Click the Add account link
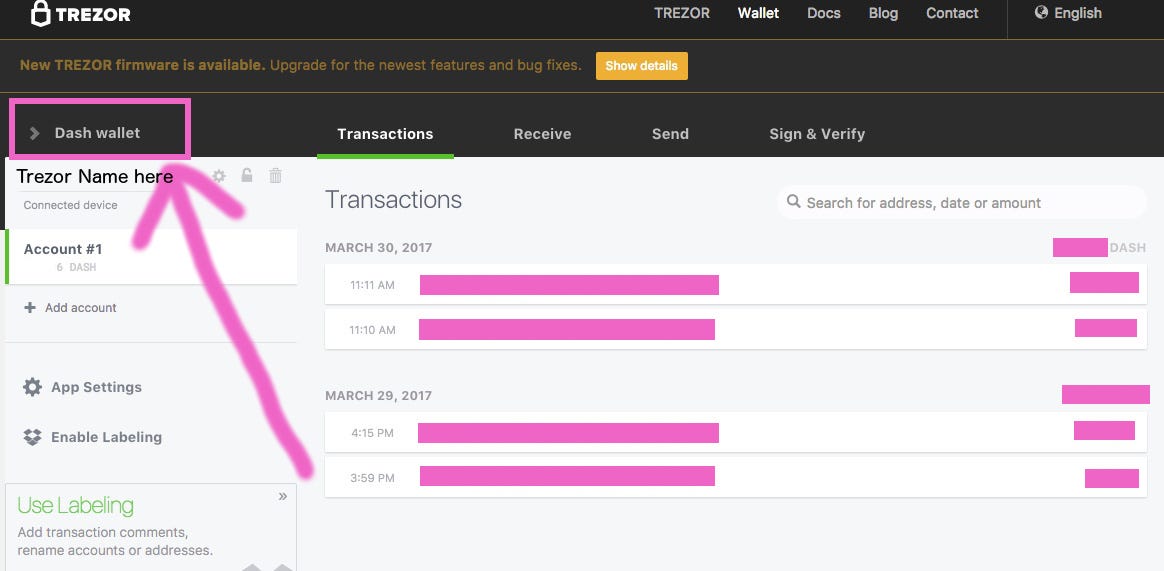Image resolution: width=1164 pixels, height=571 pixels. pyautogui.click(x=71, y=307)
